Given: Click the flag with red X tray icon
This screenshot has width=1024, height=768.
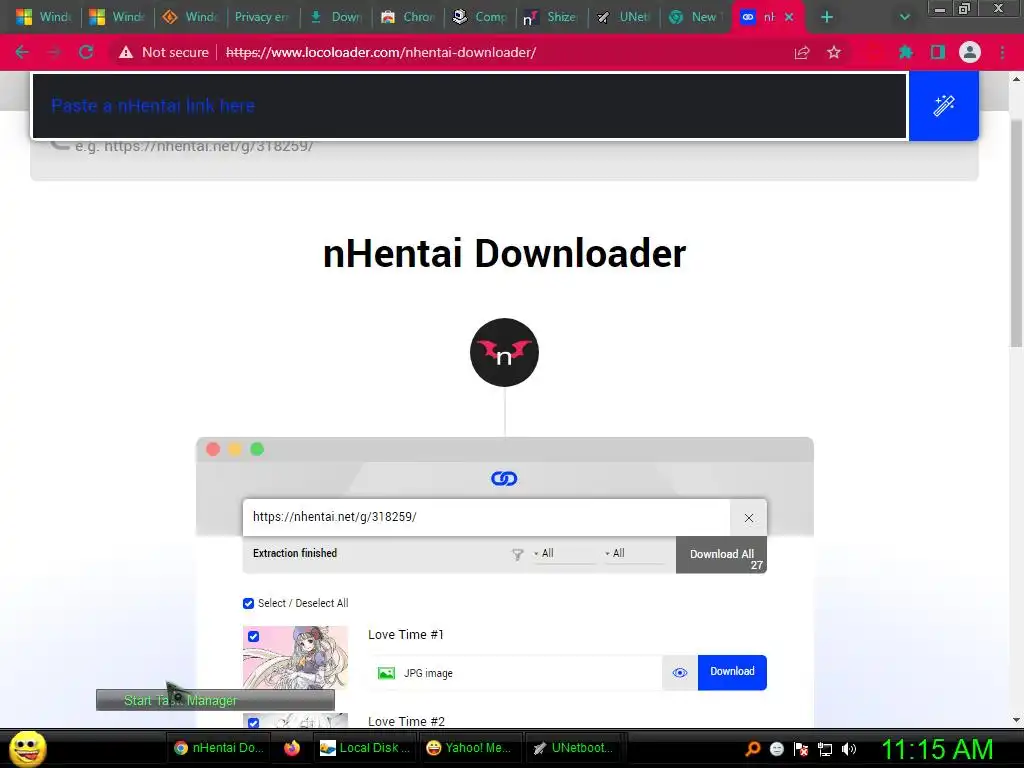Looking at the screenshot, I should pyautogui.click(x=801, y=749).
